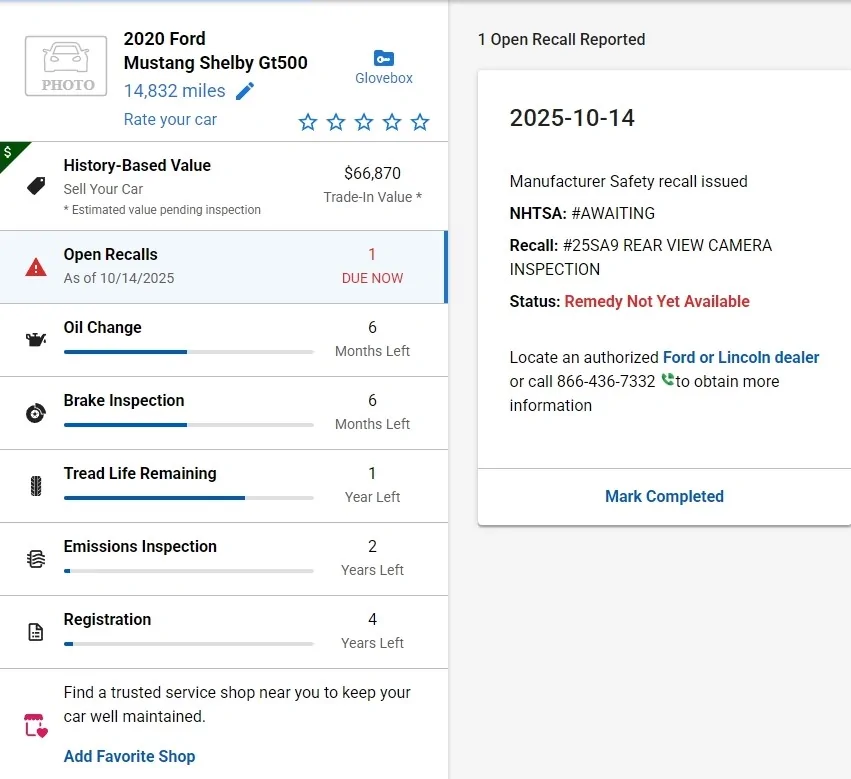Screen dimensions: 851x779
Task: Open the Oil Change row
Action: click(x=224, y=340)
